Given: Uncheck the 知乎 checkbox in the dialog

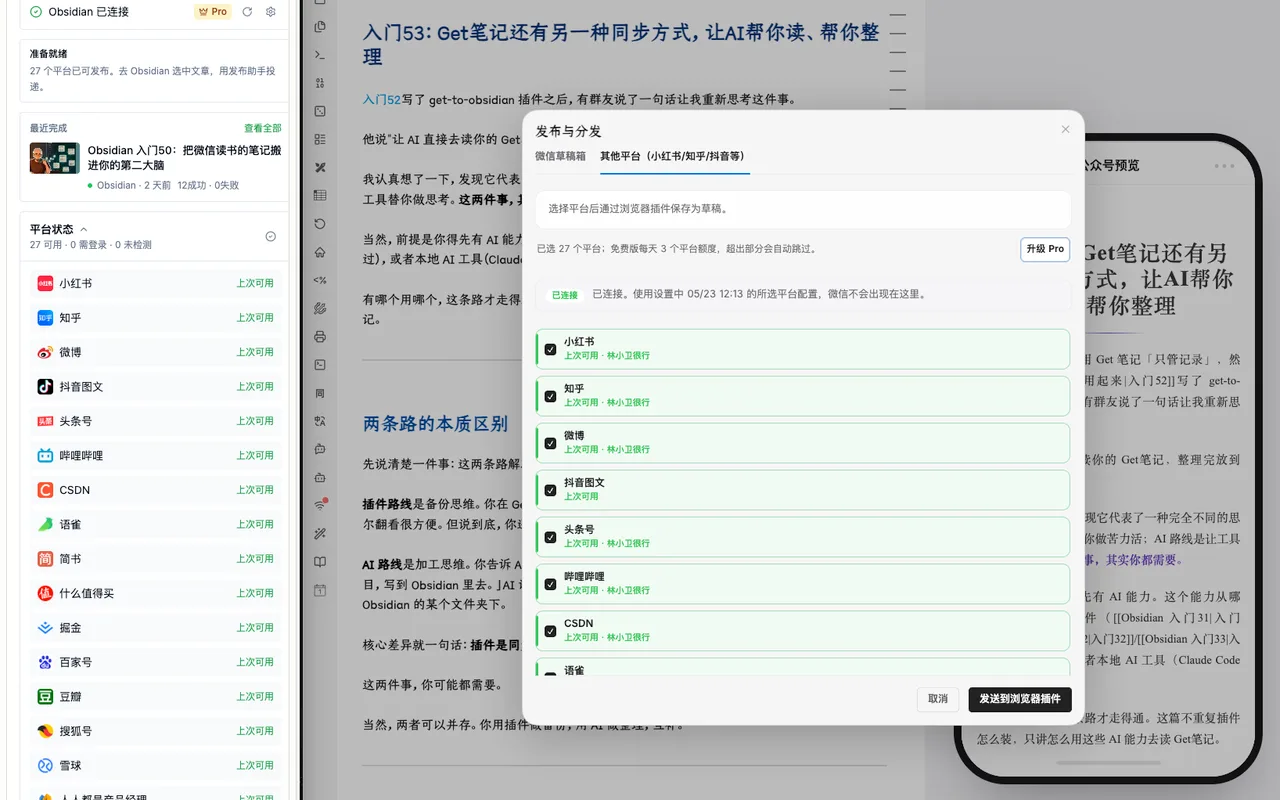Looking at the screenshot, I should tap(550, 396).
